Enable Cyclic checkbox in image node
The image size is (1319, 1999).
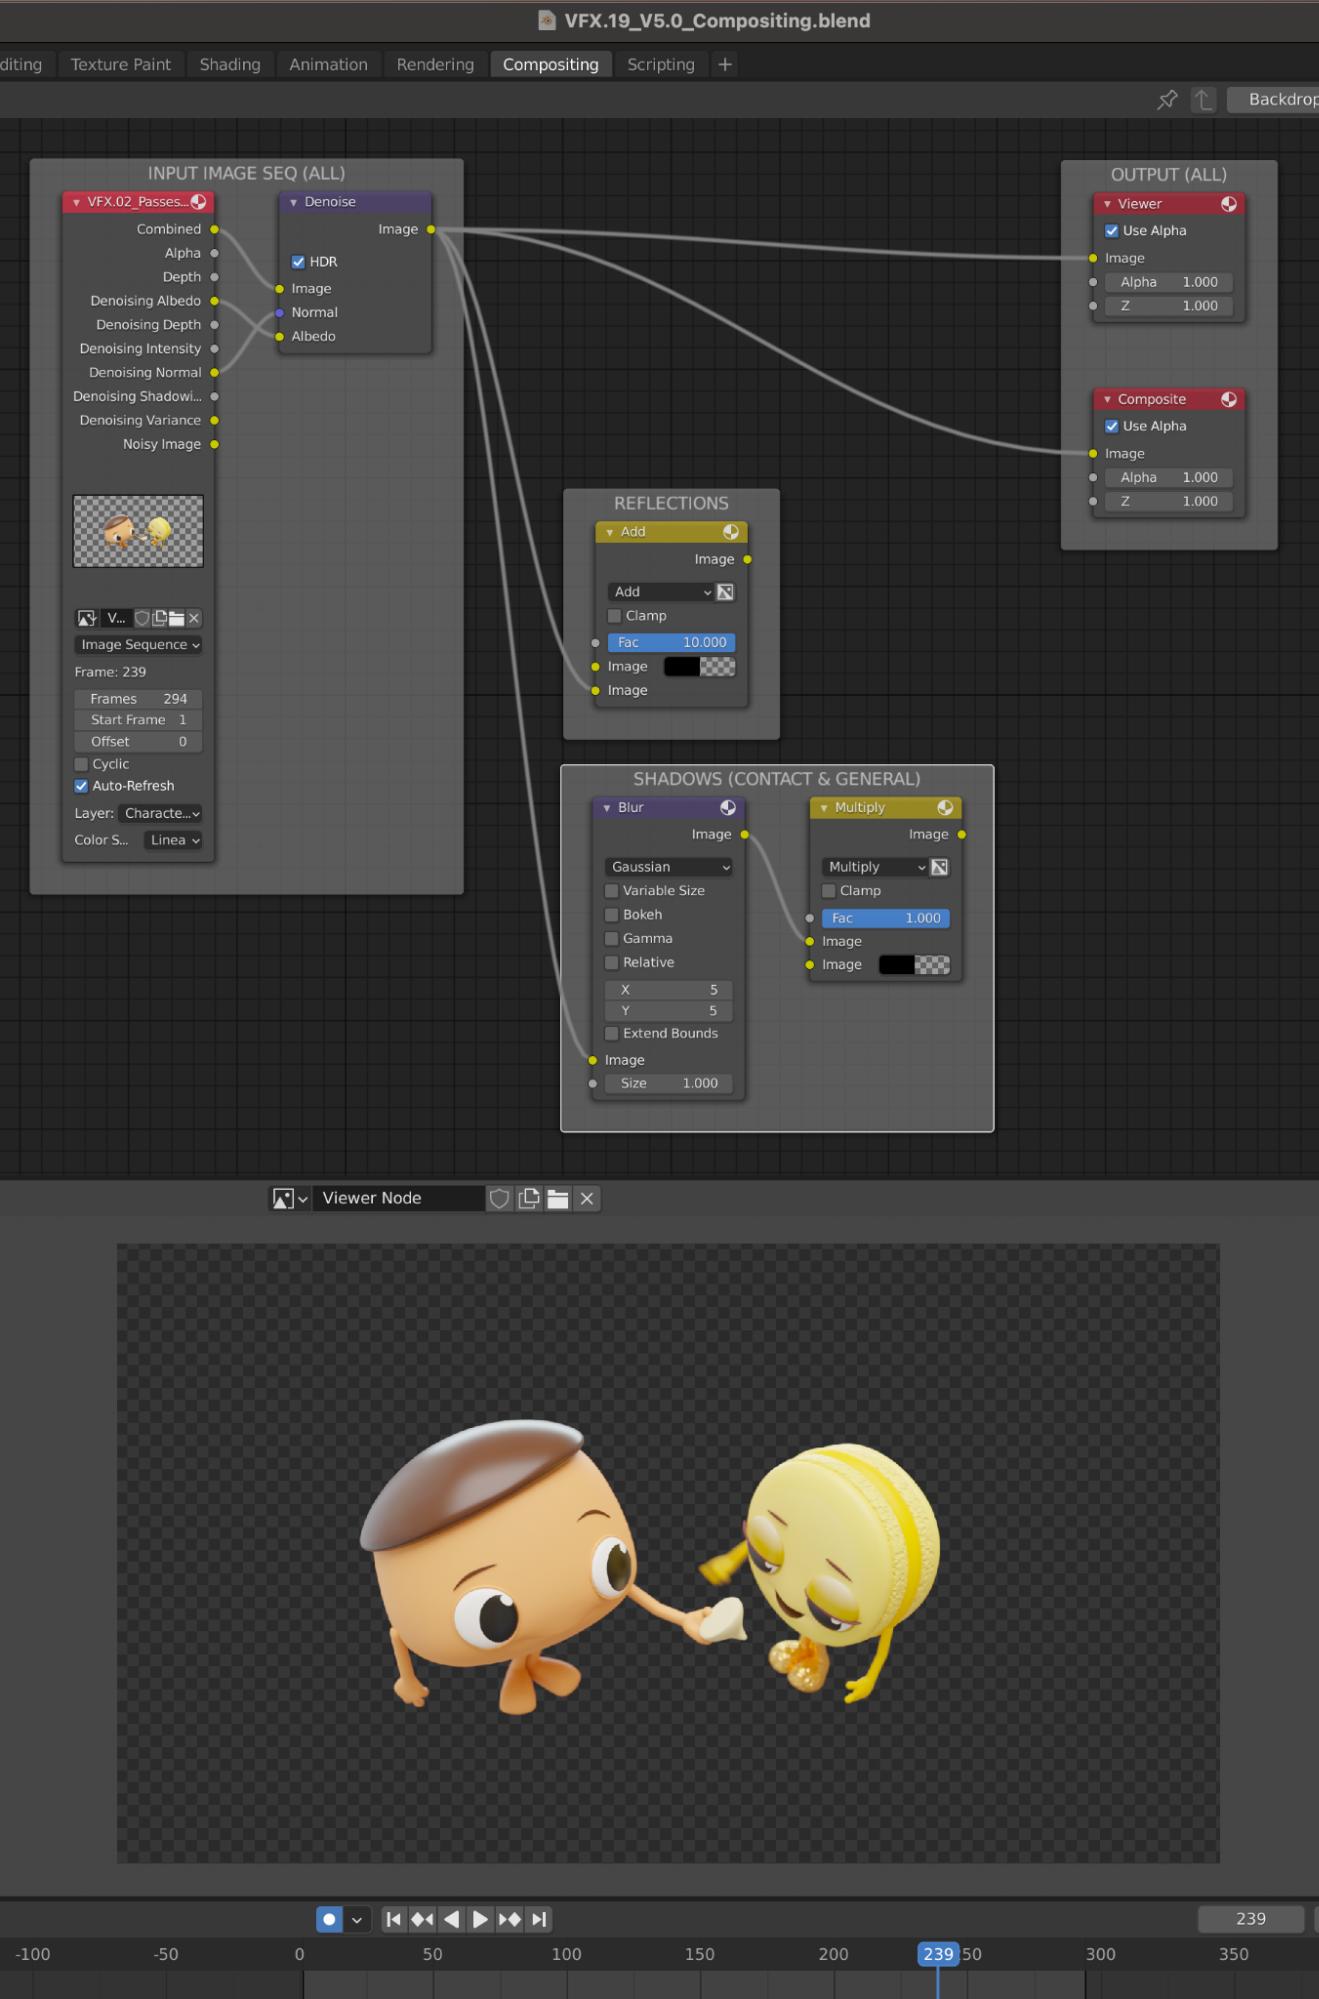pyautogui.click(x=82, y=764)
